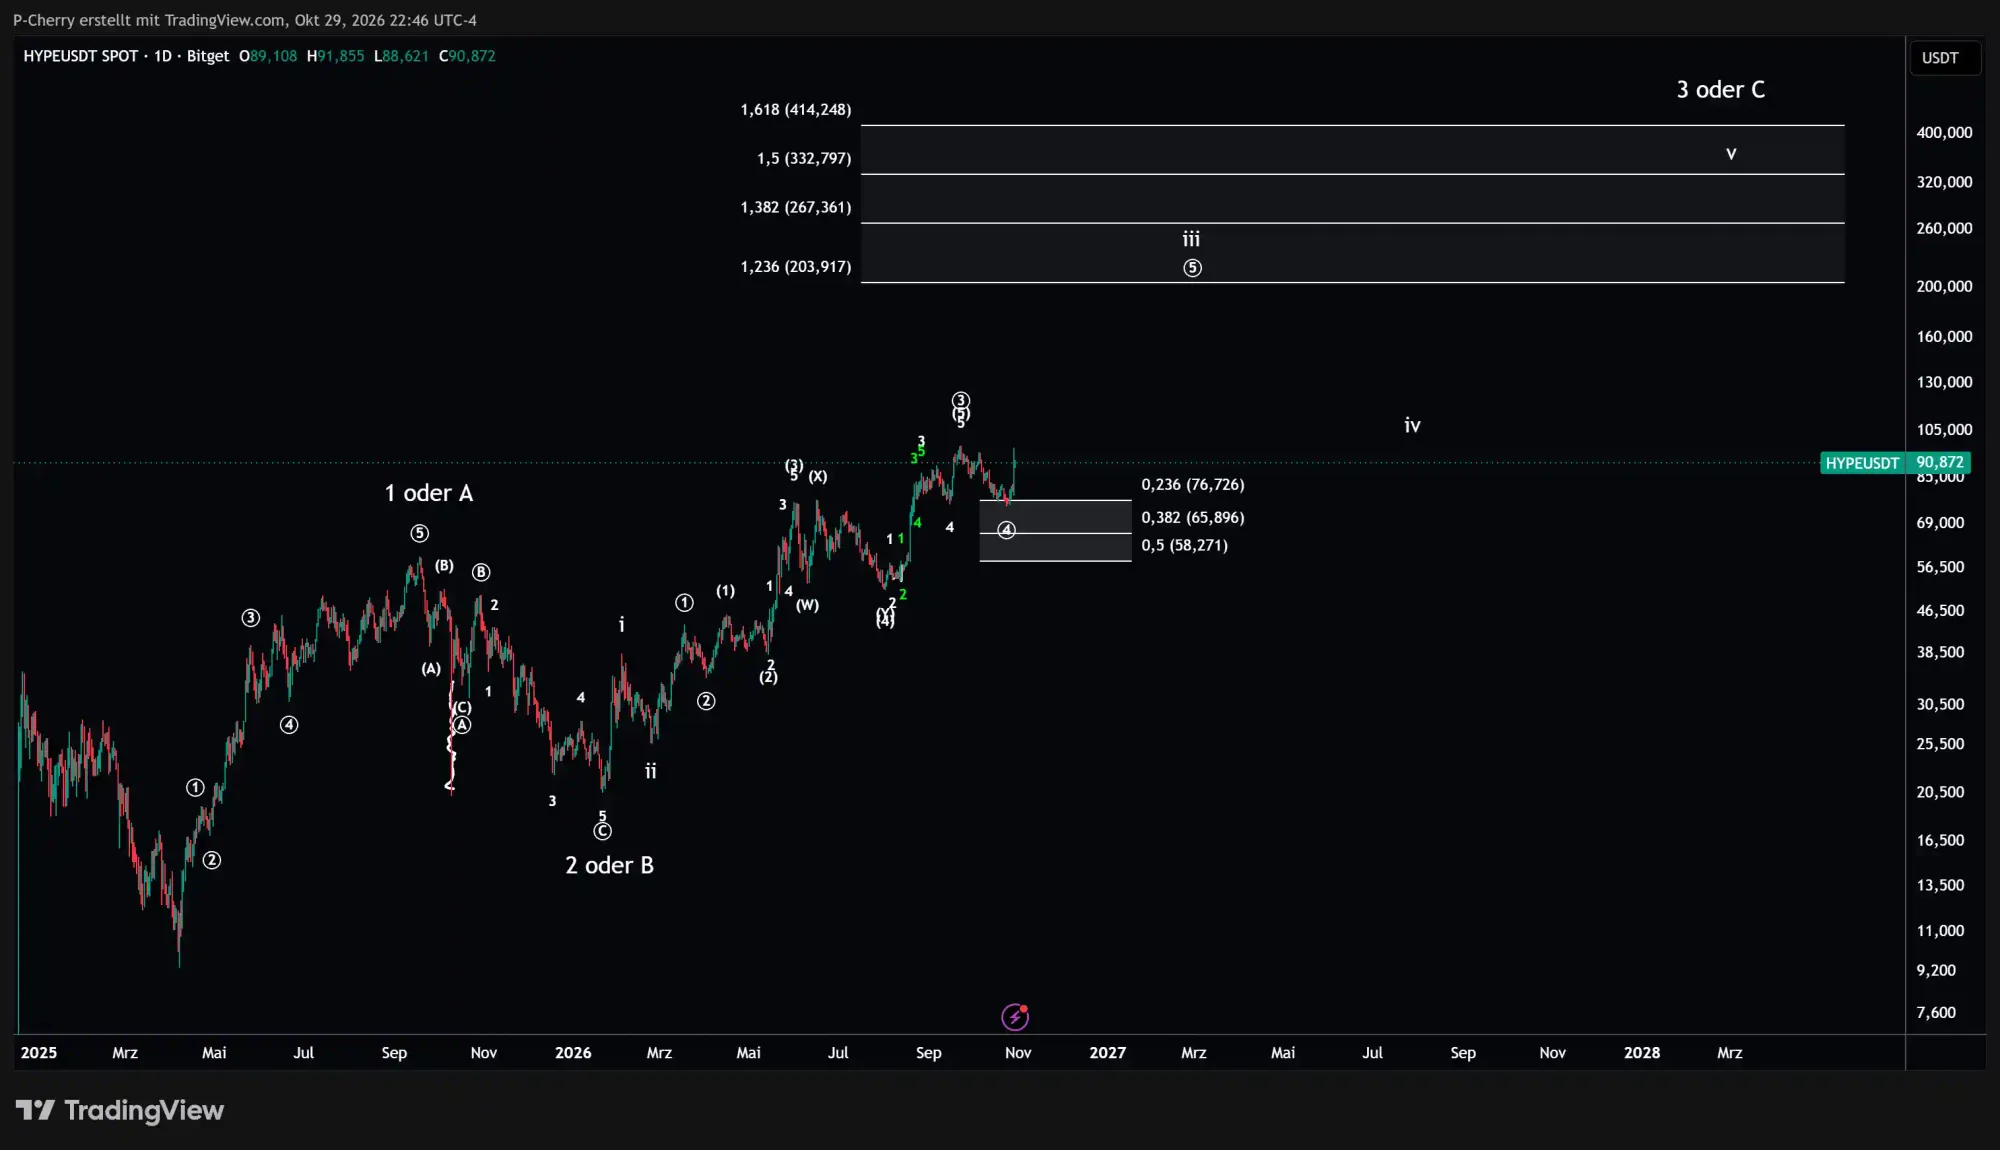Screen dimensions: 2000x1150
Task: Select wave label 'v' in target zone
Action: coord(1731,154)
